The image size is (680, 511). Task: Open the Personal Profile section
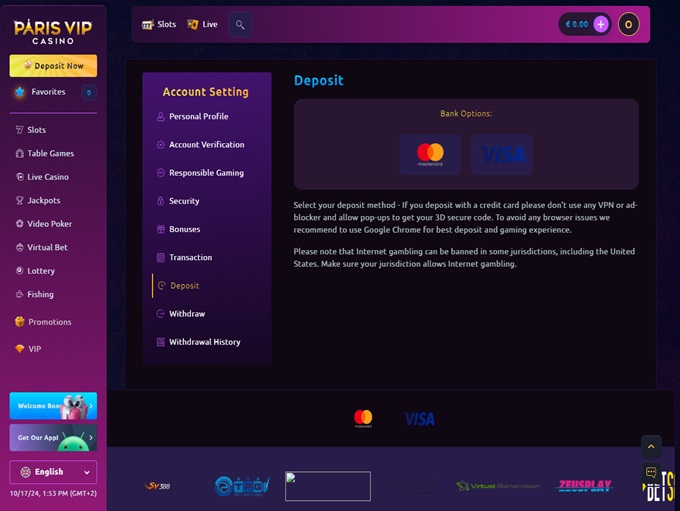199,116
